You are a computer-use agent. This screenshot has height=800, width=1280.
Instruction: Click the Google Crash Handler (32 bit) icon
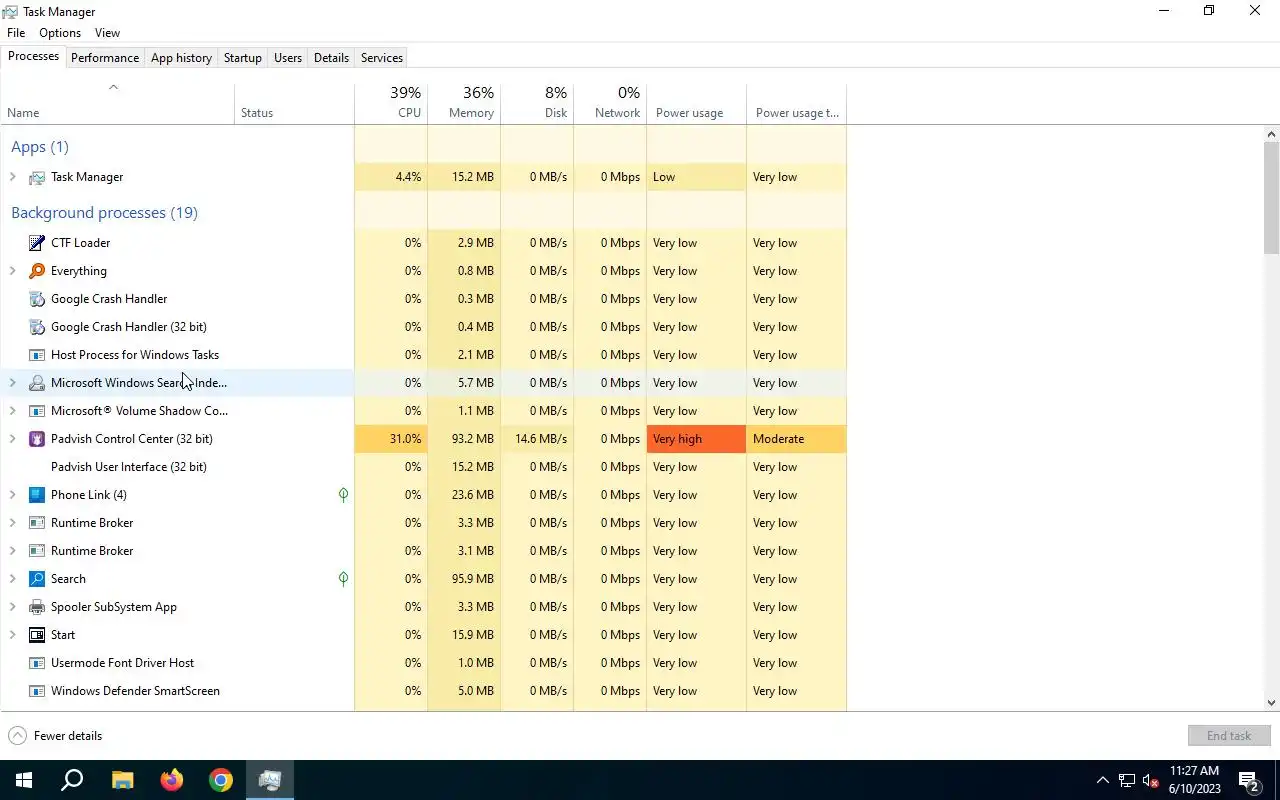pyautogui.click(x=37, y=327)
